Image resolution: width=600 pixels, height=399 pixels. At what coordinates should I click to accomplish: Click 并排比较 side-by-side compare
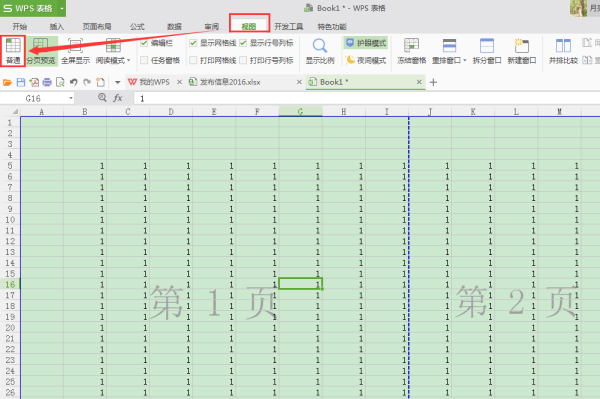click(x=563, y=50)
